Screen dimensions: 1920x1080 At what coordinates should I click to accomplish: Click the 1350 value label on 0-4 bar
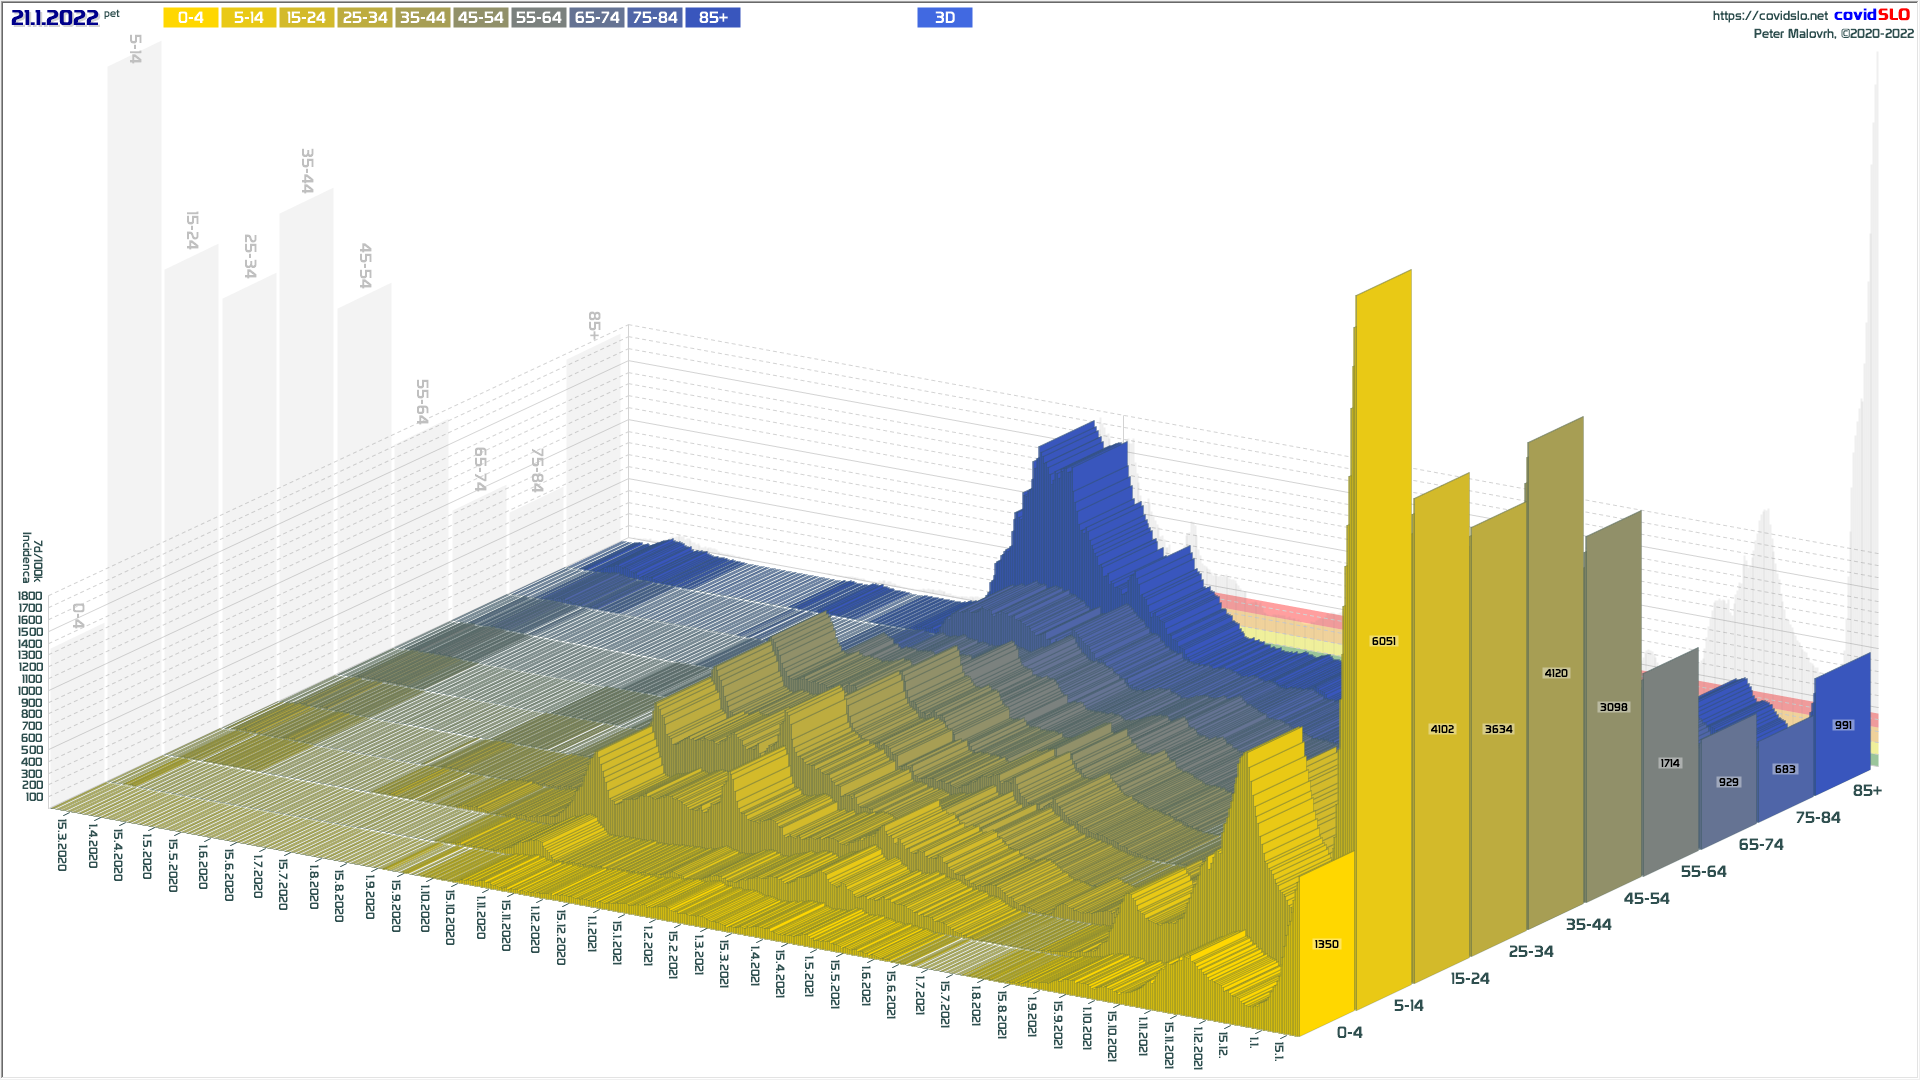(1326, 944)
